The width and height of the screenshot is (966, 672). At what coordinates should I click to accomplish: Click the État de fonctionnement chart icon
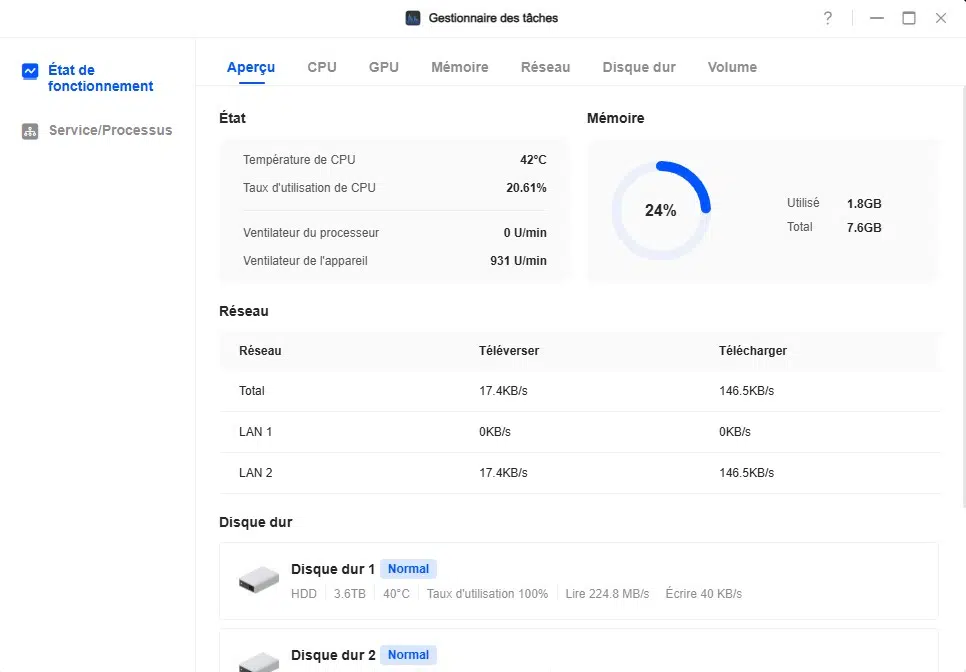coord(30,71)
